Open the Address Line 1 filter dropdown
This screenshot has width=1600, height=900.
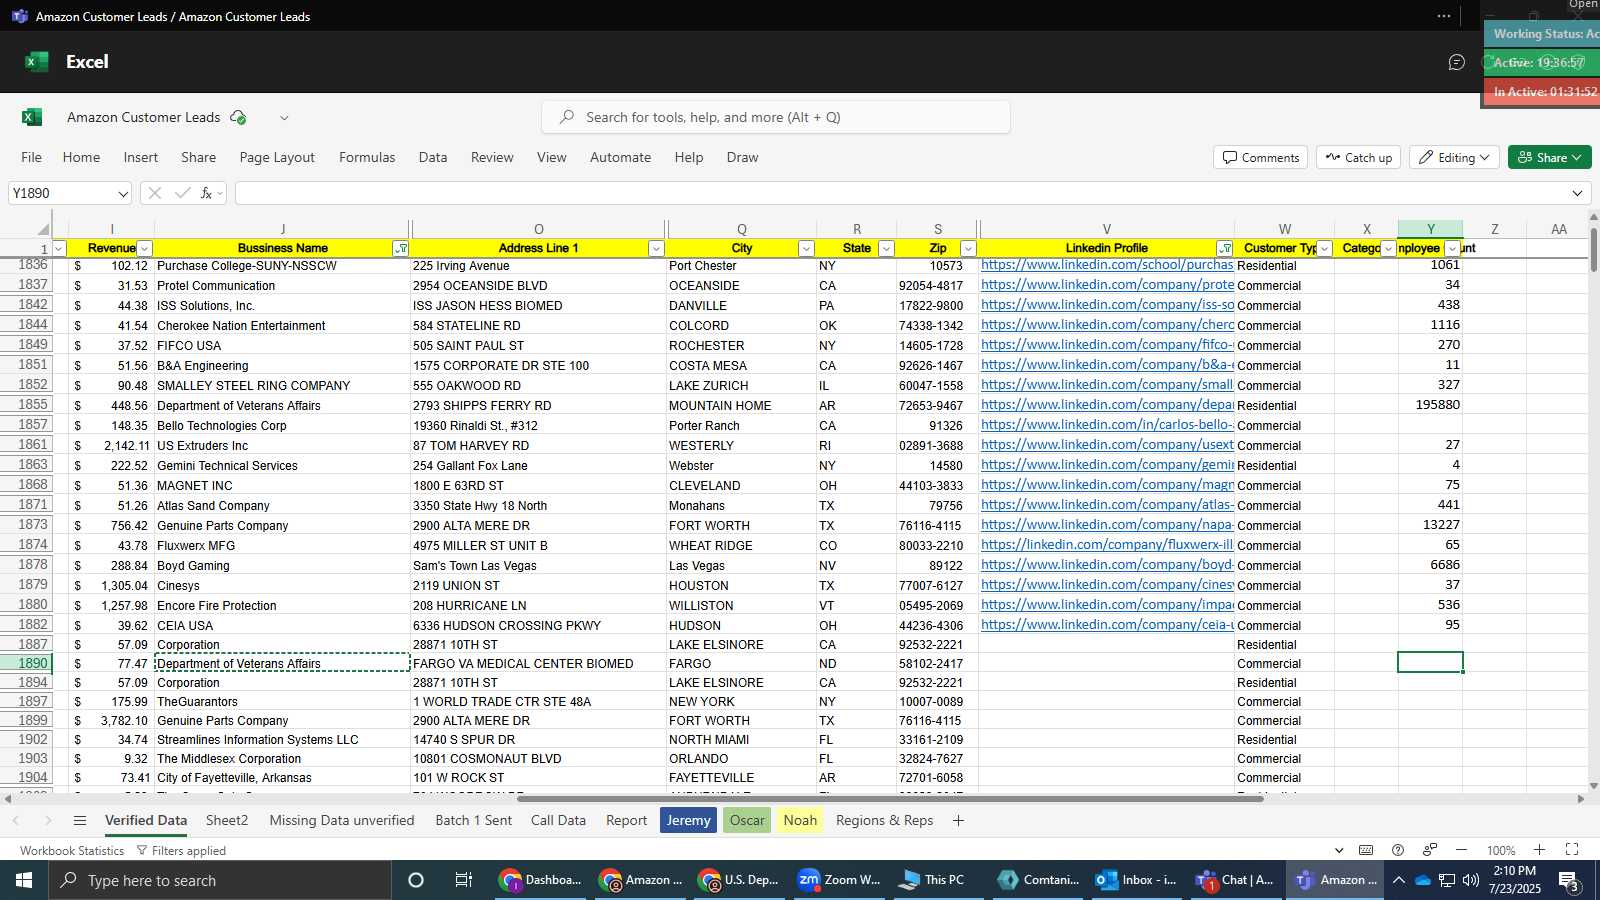[x=656, y=248]
